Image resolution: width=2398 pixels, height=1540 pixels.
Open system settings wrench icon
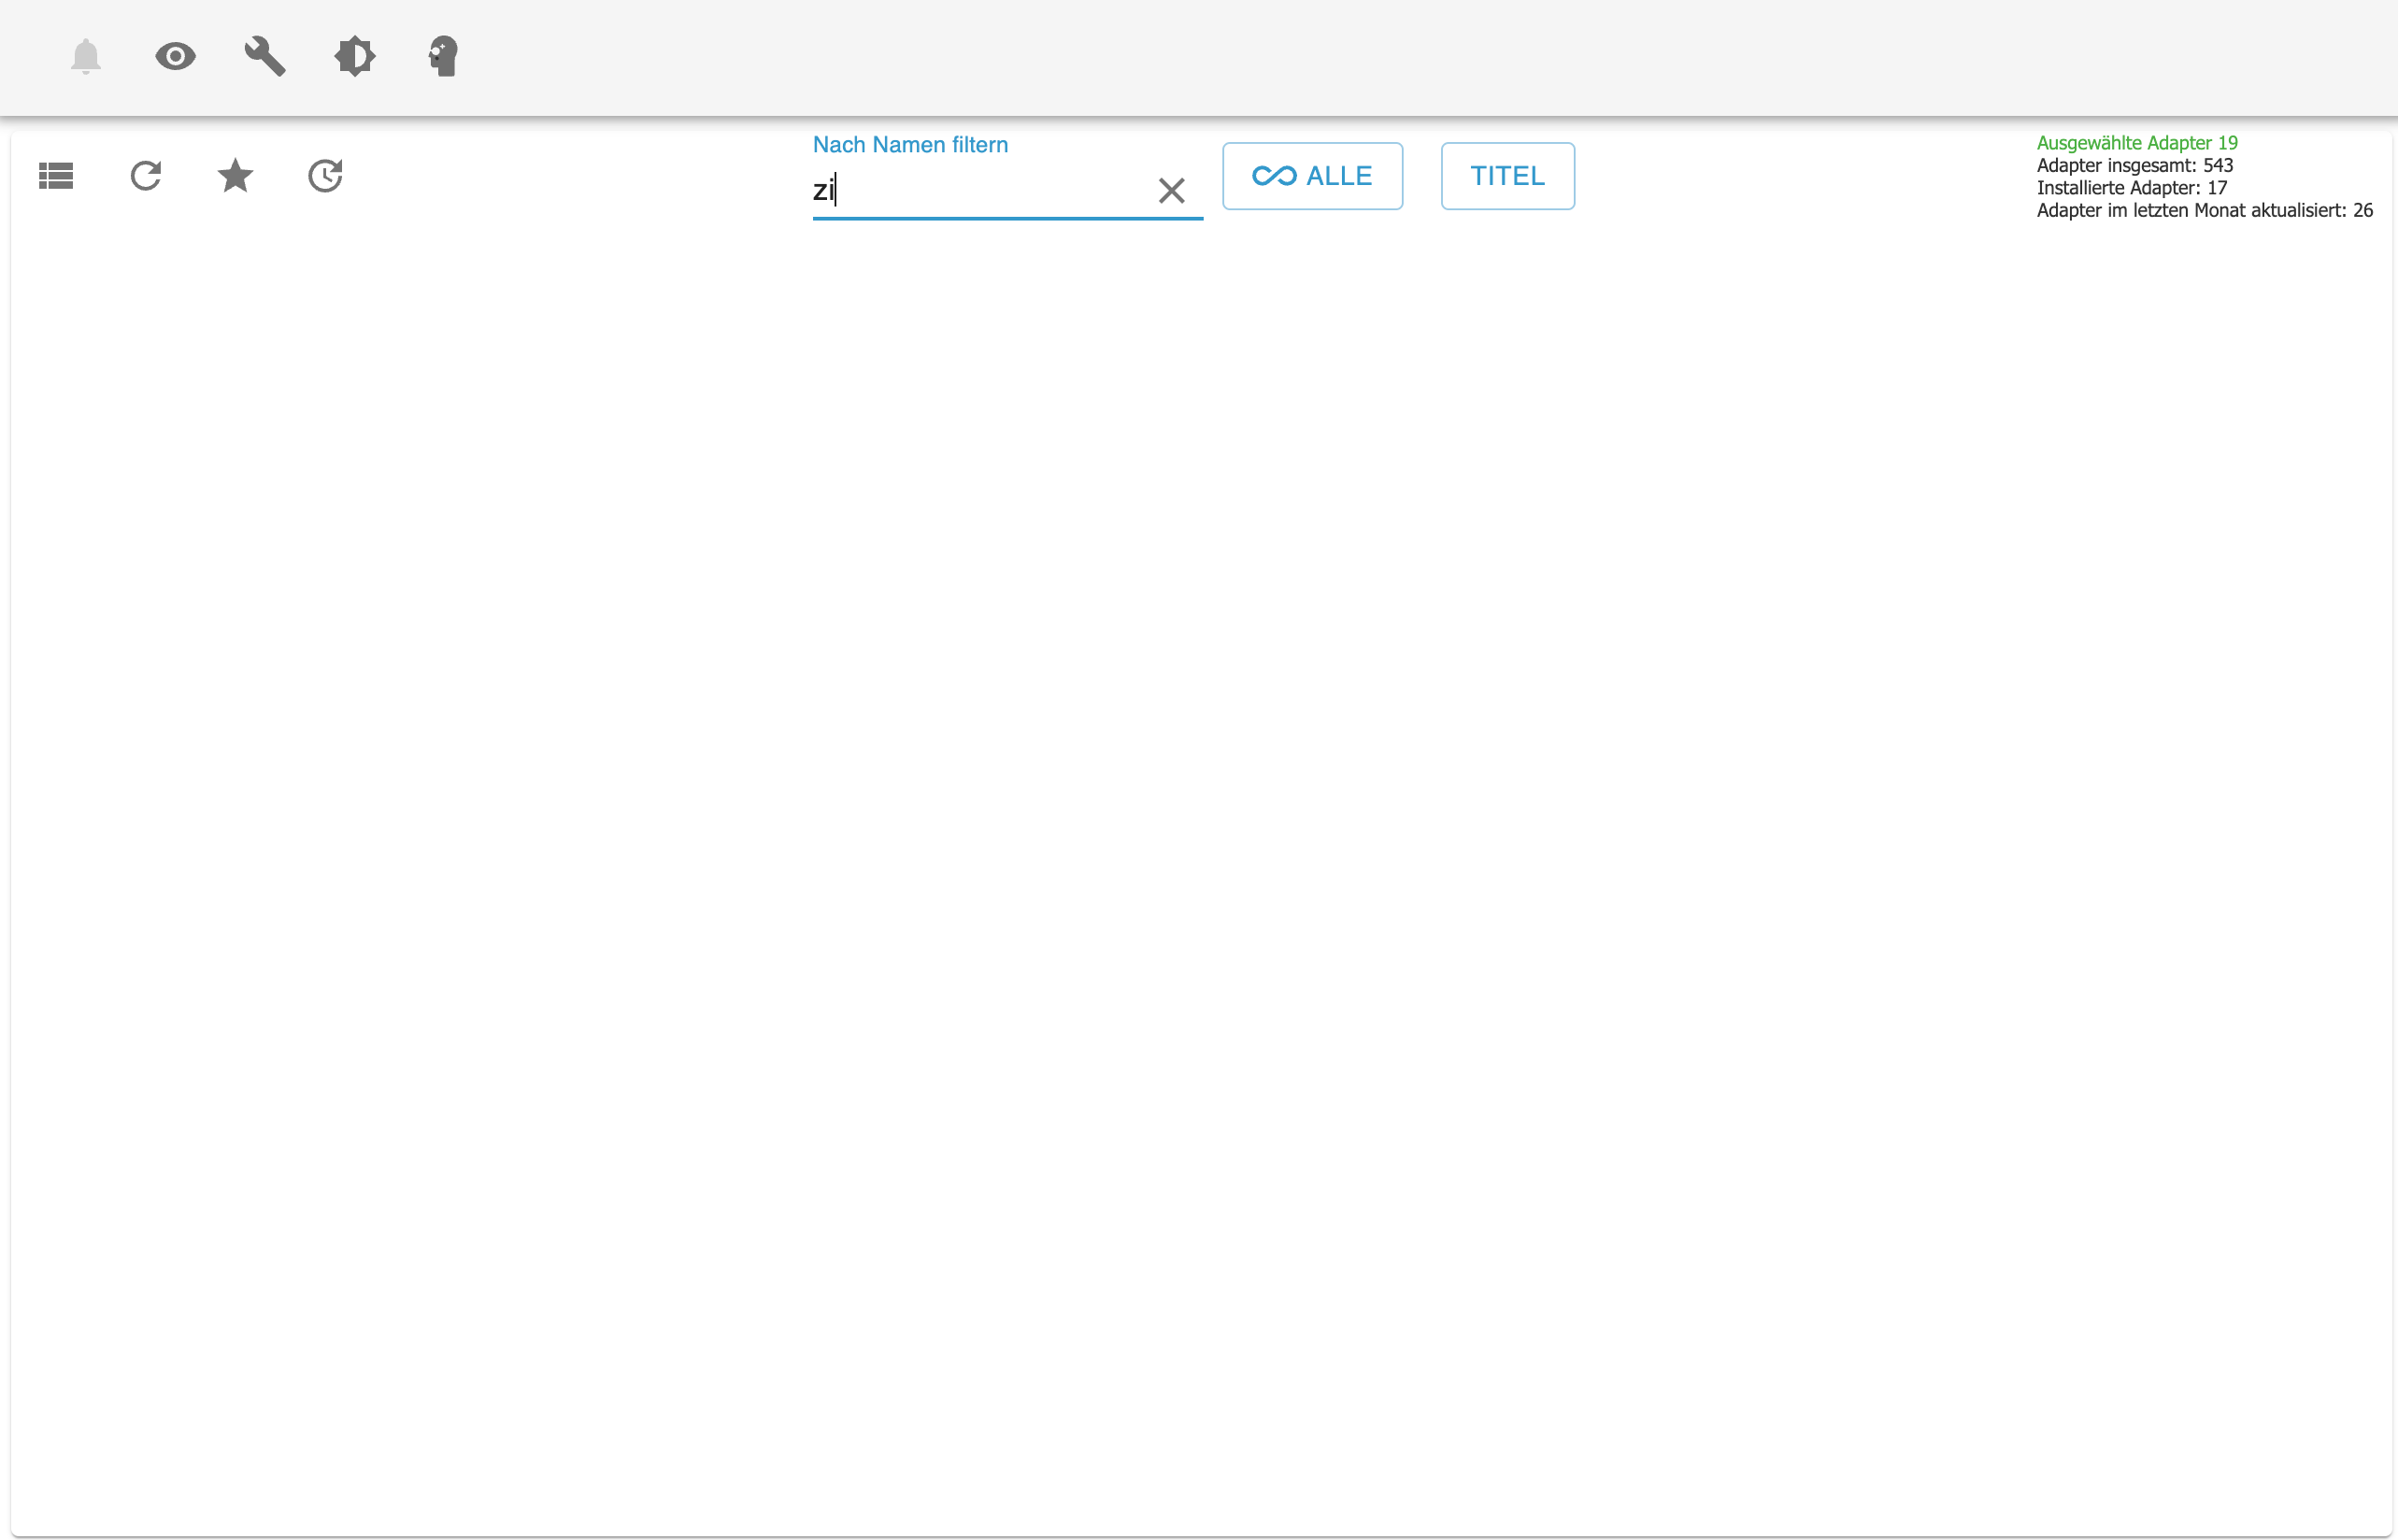pos(265,56)
